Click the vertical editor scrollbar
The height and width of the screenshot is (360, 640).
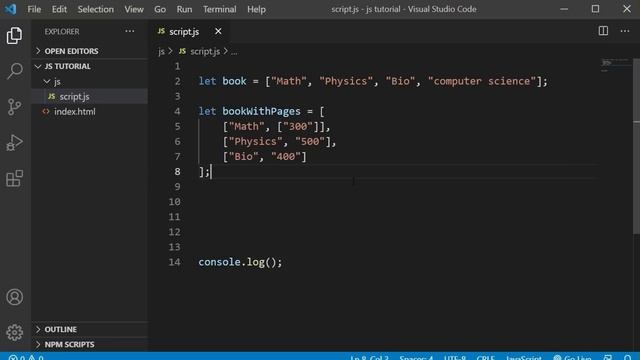coord(636,147)
